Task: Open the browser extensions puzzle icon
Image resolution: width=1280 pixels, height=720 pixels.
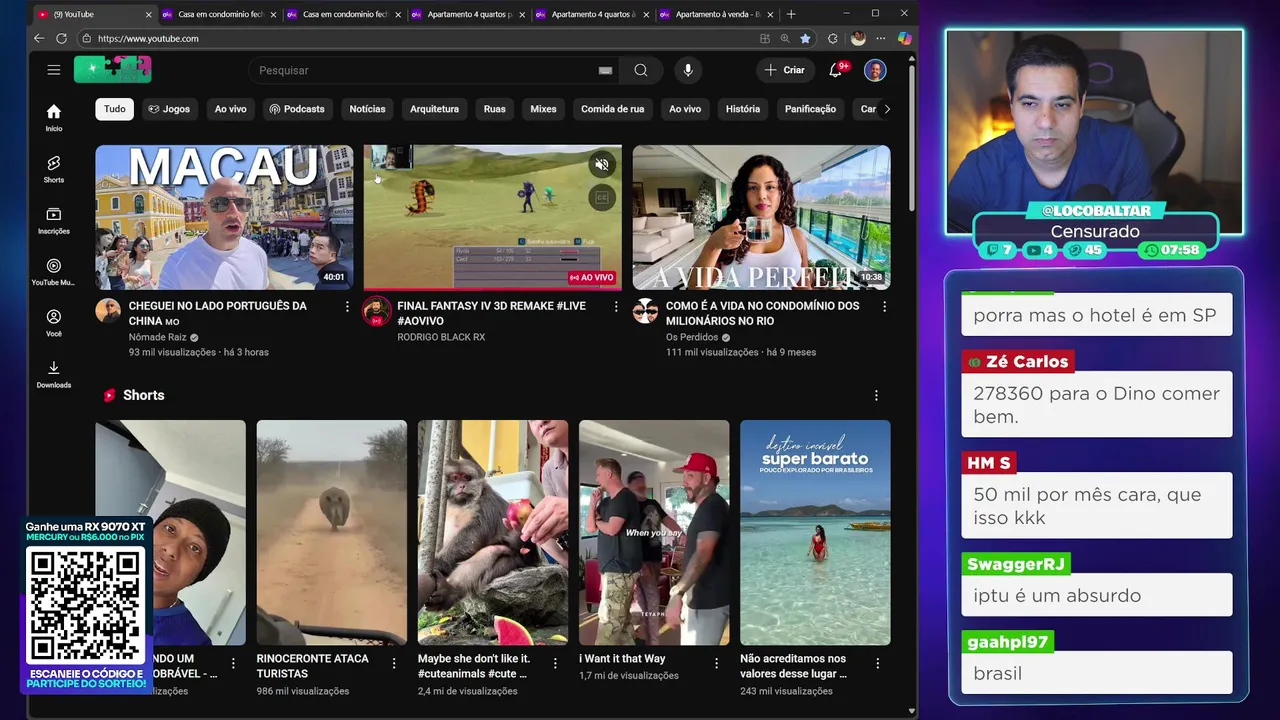Action: coord(832,38)
